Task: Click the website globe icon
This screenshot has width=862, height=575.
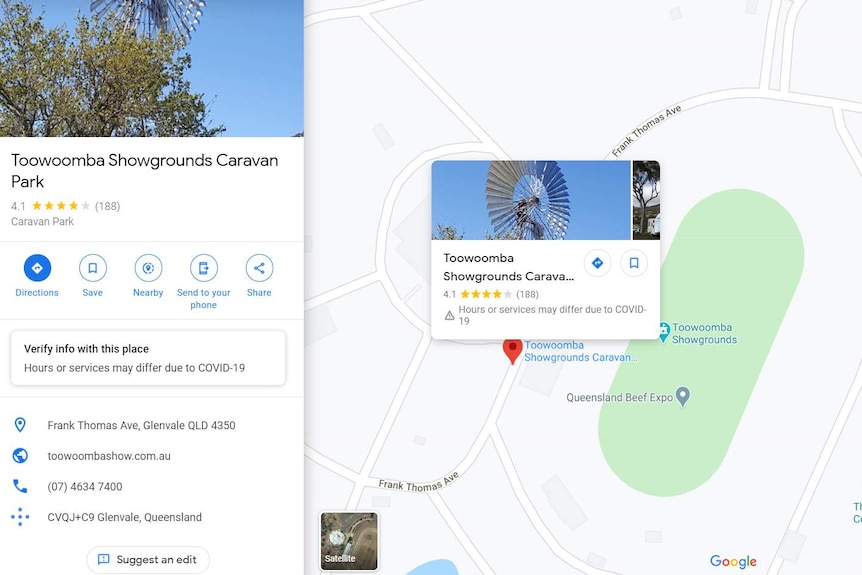Action: pyautogui.click(x=20, y=456)
